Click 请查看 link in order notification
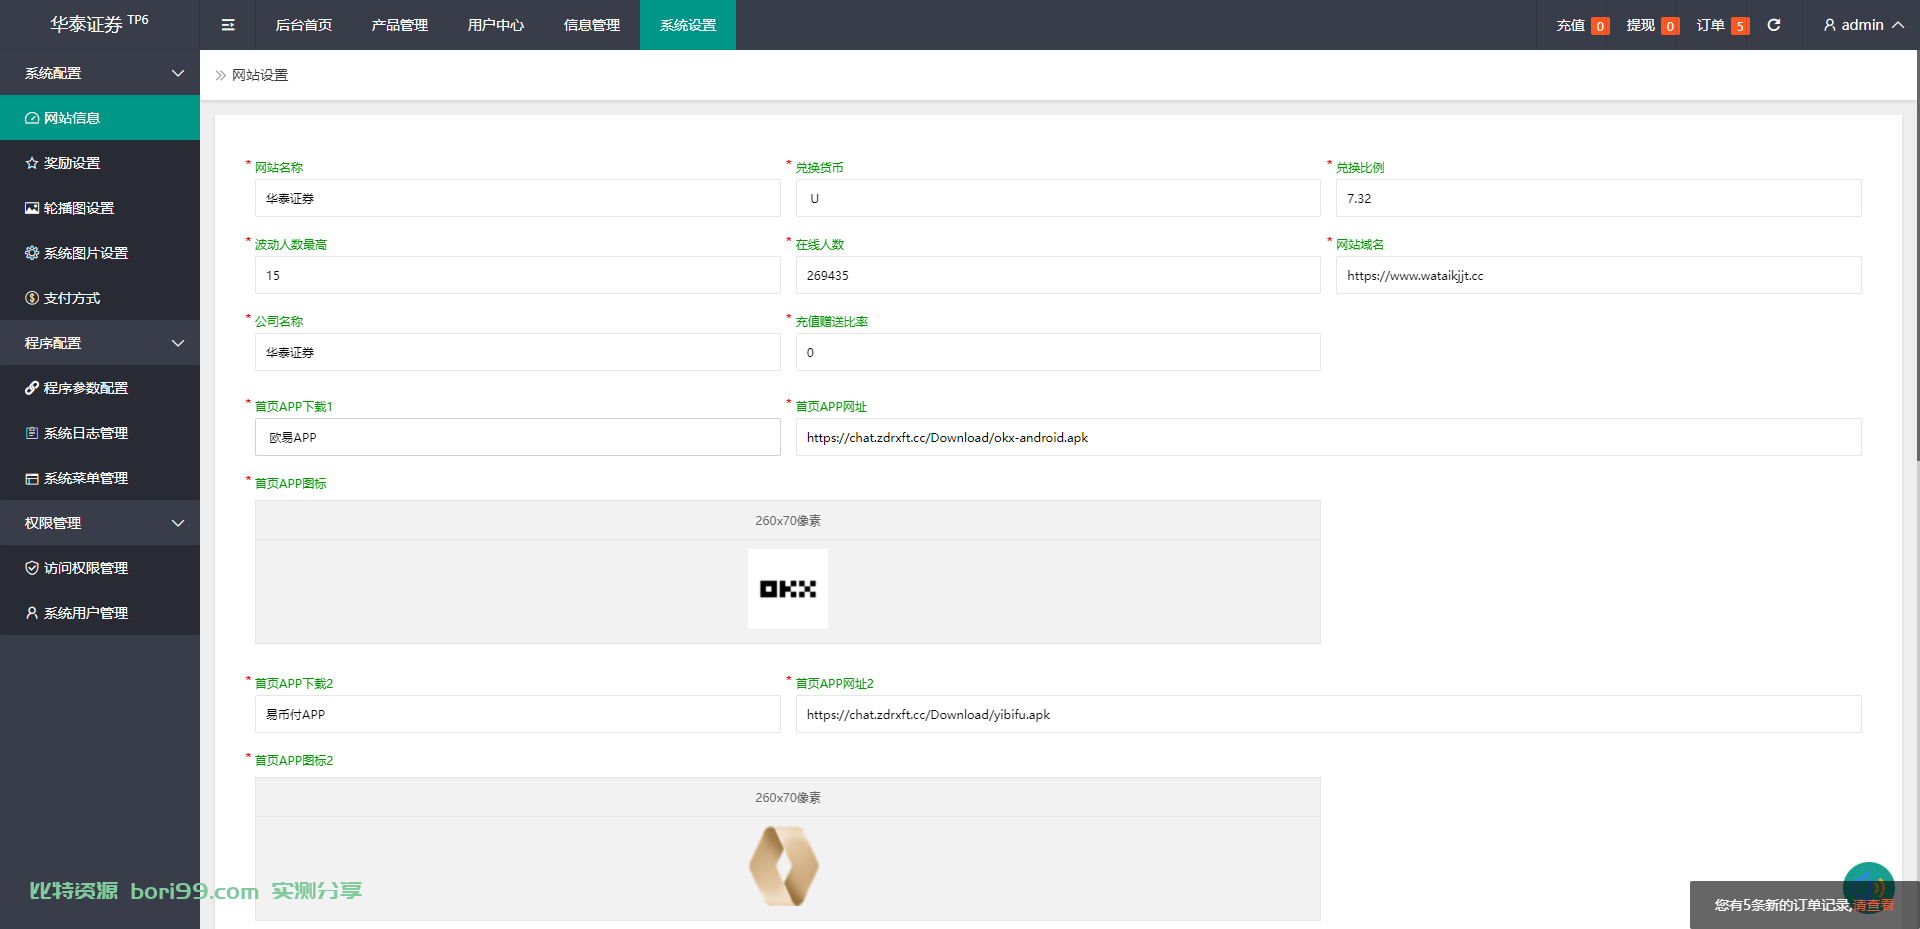The image size is (1920, 929). tap(1873, 905)
